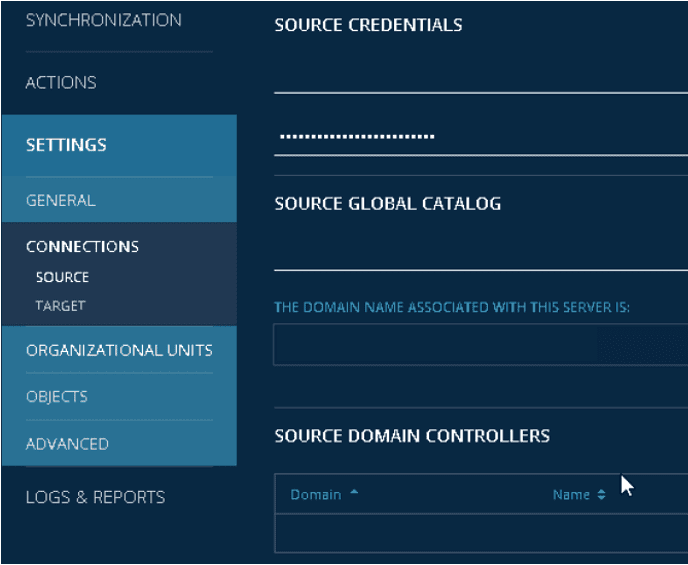The image size is (688, 565).
Task: Select Target under Connections
Action: point(60,306)
